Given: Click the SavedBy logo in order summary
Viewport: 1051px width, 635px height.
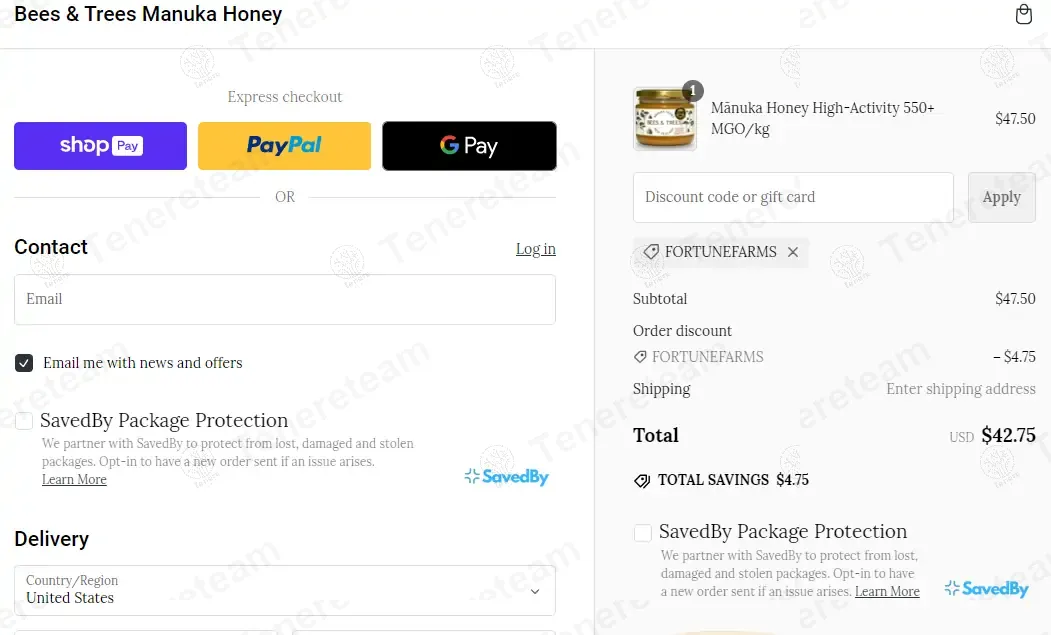Looking at the screenshot, I should [x=986, y=589].
